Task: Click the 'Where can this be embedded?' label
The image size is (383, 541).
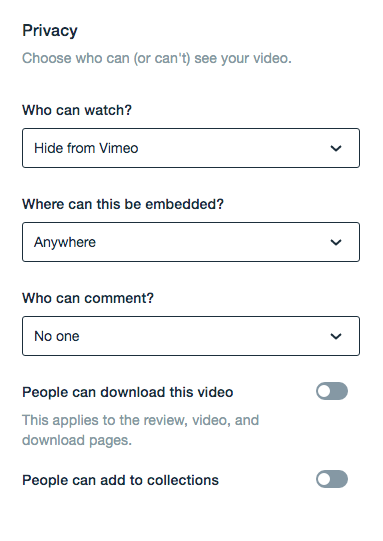Action: 123,204
